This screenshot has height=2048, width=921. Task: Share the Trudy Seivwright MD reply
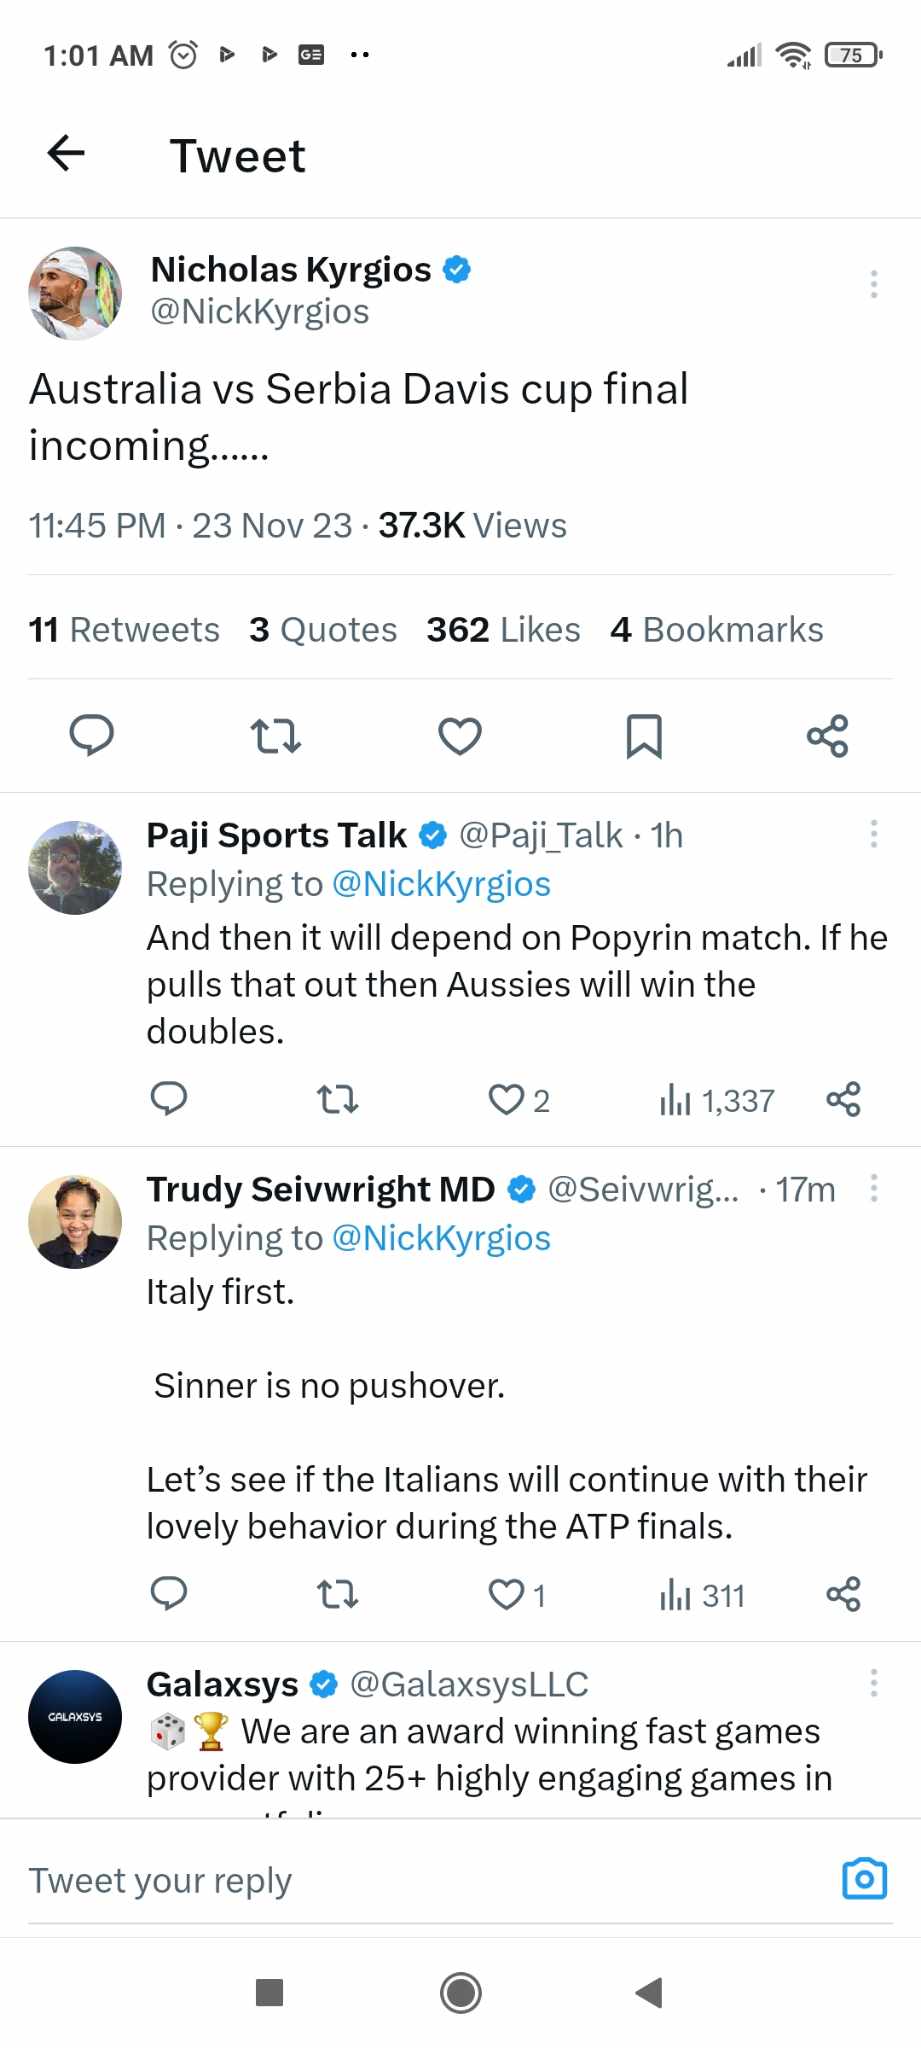843,1594
